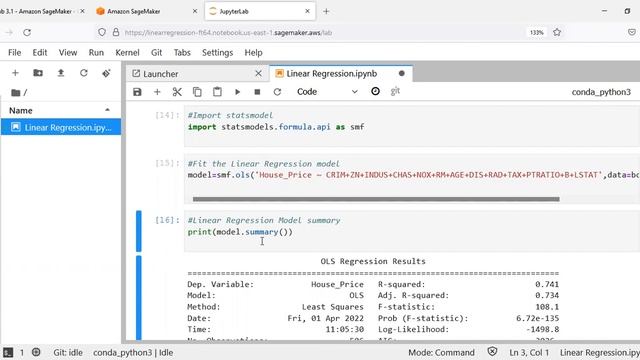Viewport: 640px width, 360px height.
Task: Click the horizontal scrollbar in cell 15
Action: pyautogui.click(x=376, y=199)
